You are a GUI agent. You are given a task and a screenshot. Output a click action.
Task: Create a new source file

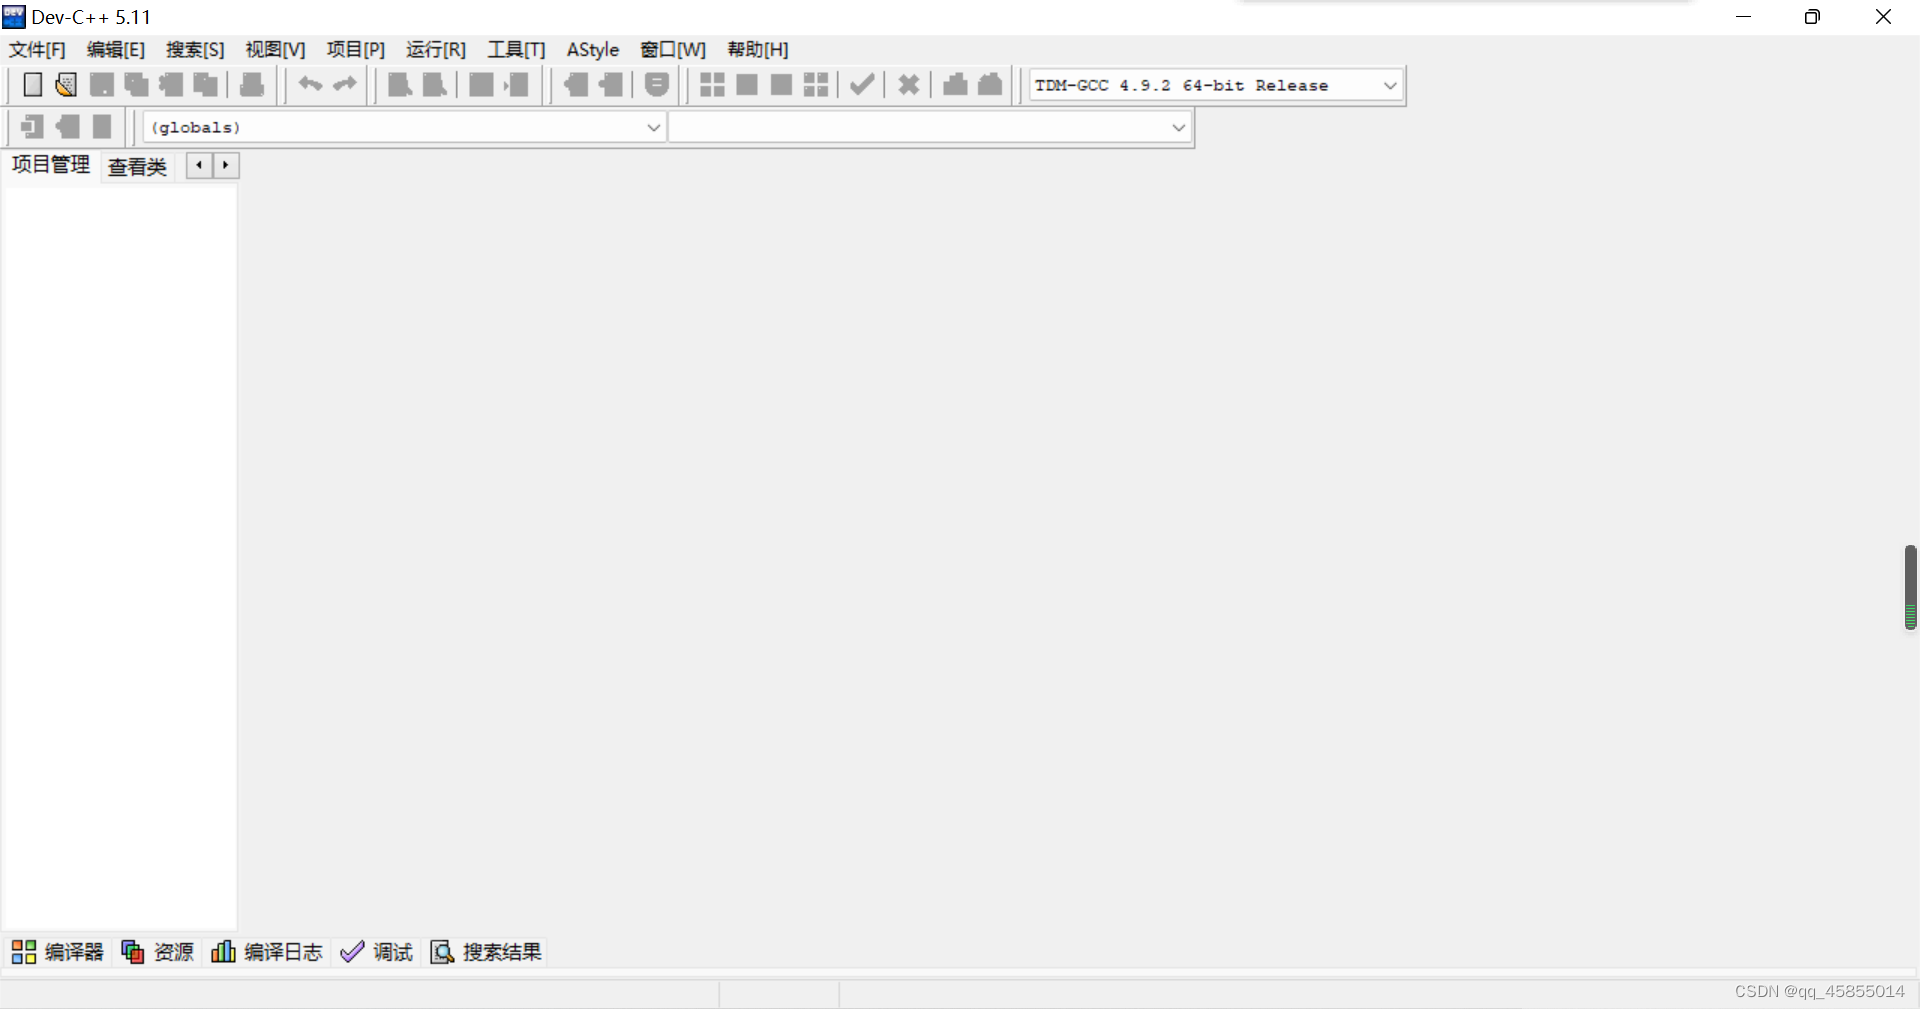coord(32,85)
